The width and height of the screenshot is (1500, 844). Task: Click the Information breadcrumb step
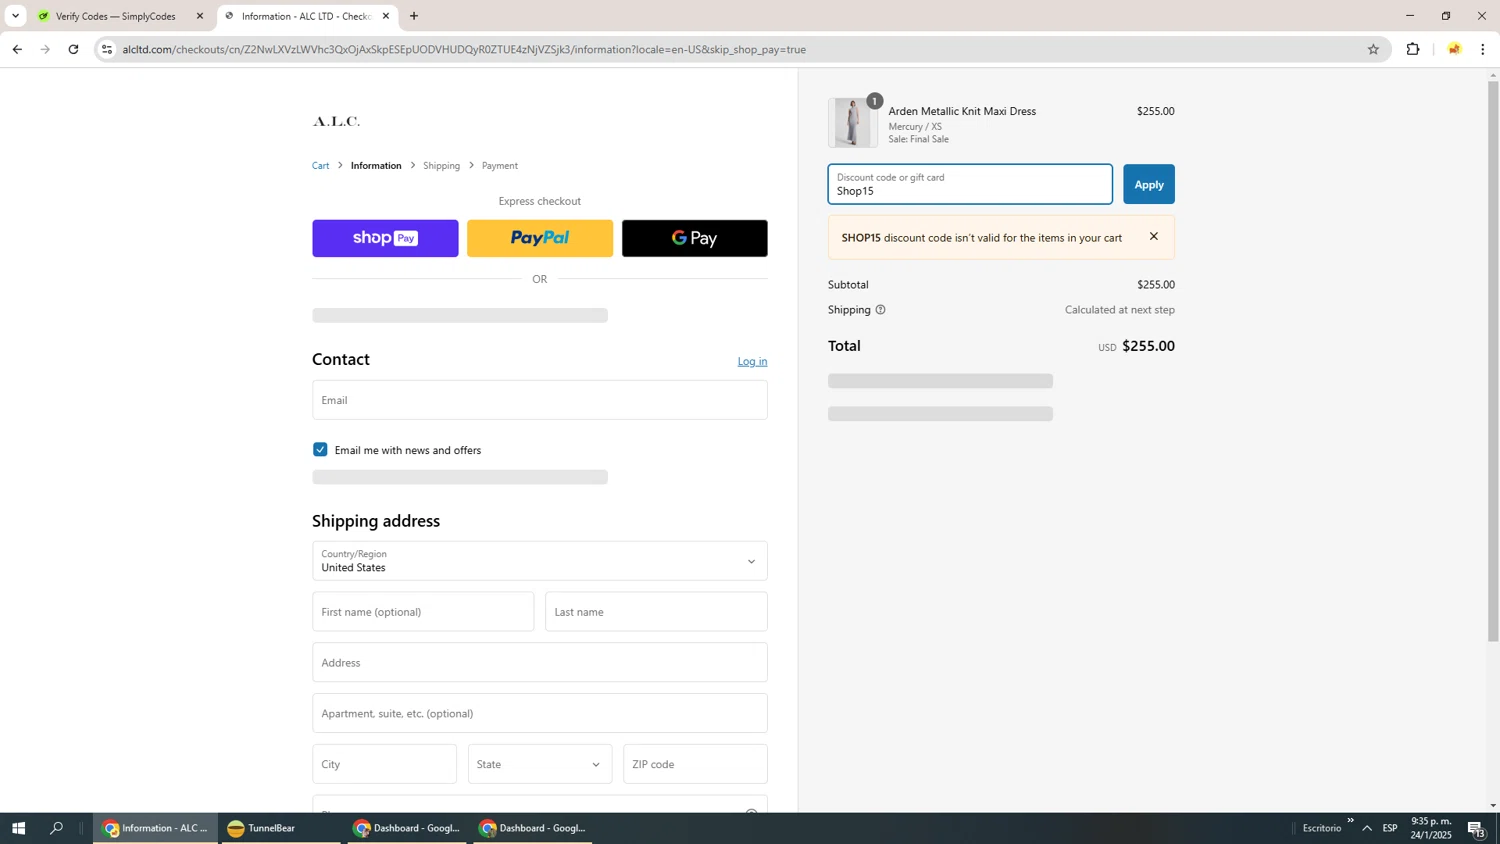[376, 166]
